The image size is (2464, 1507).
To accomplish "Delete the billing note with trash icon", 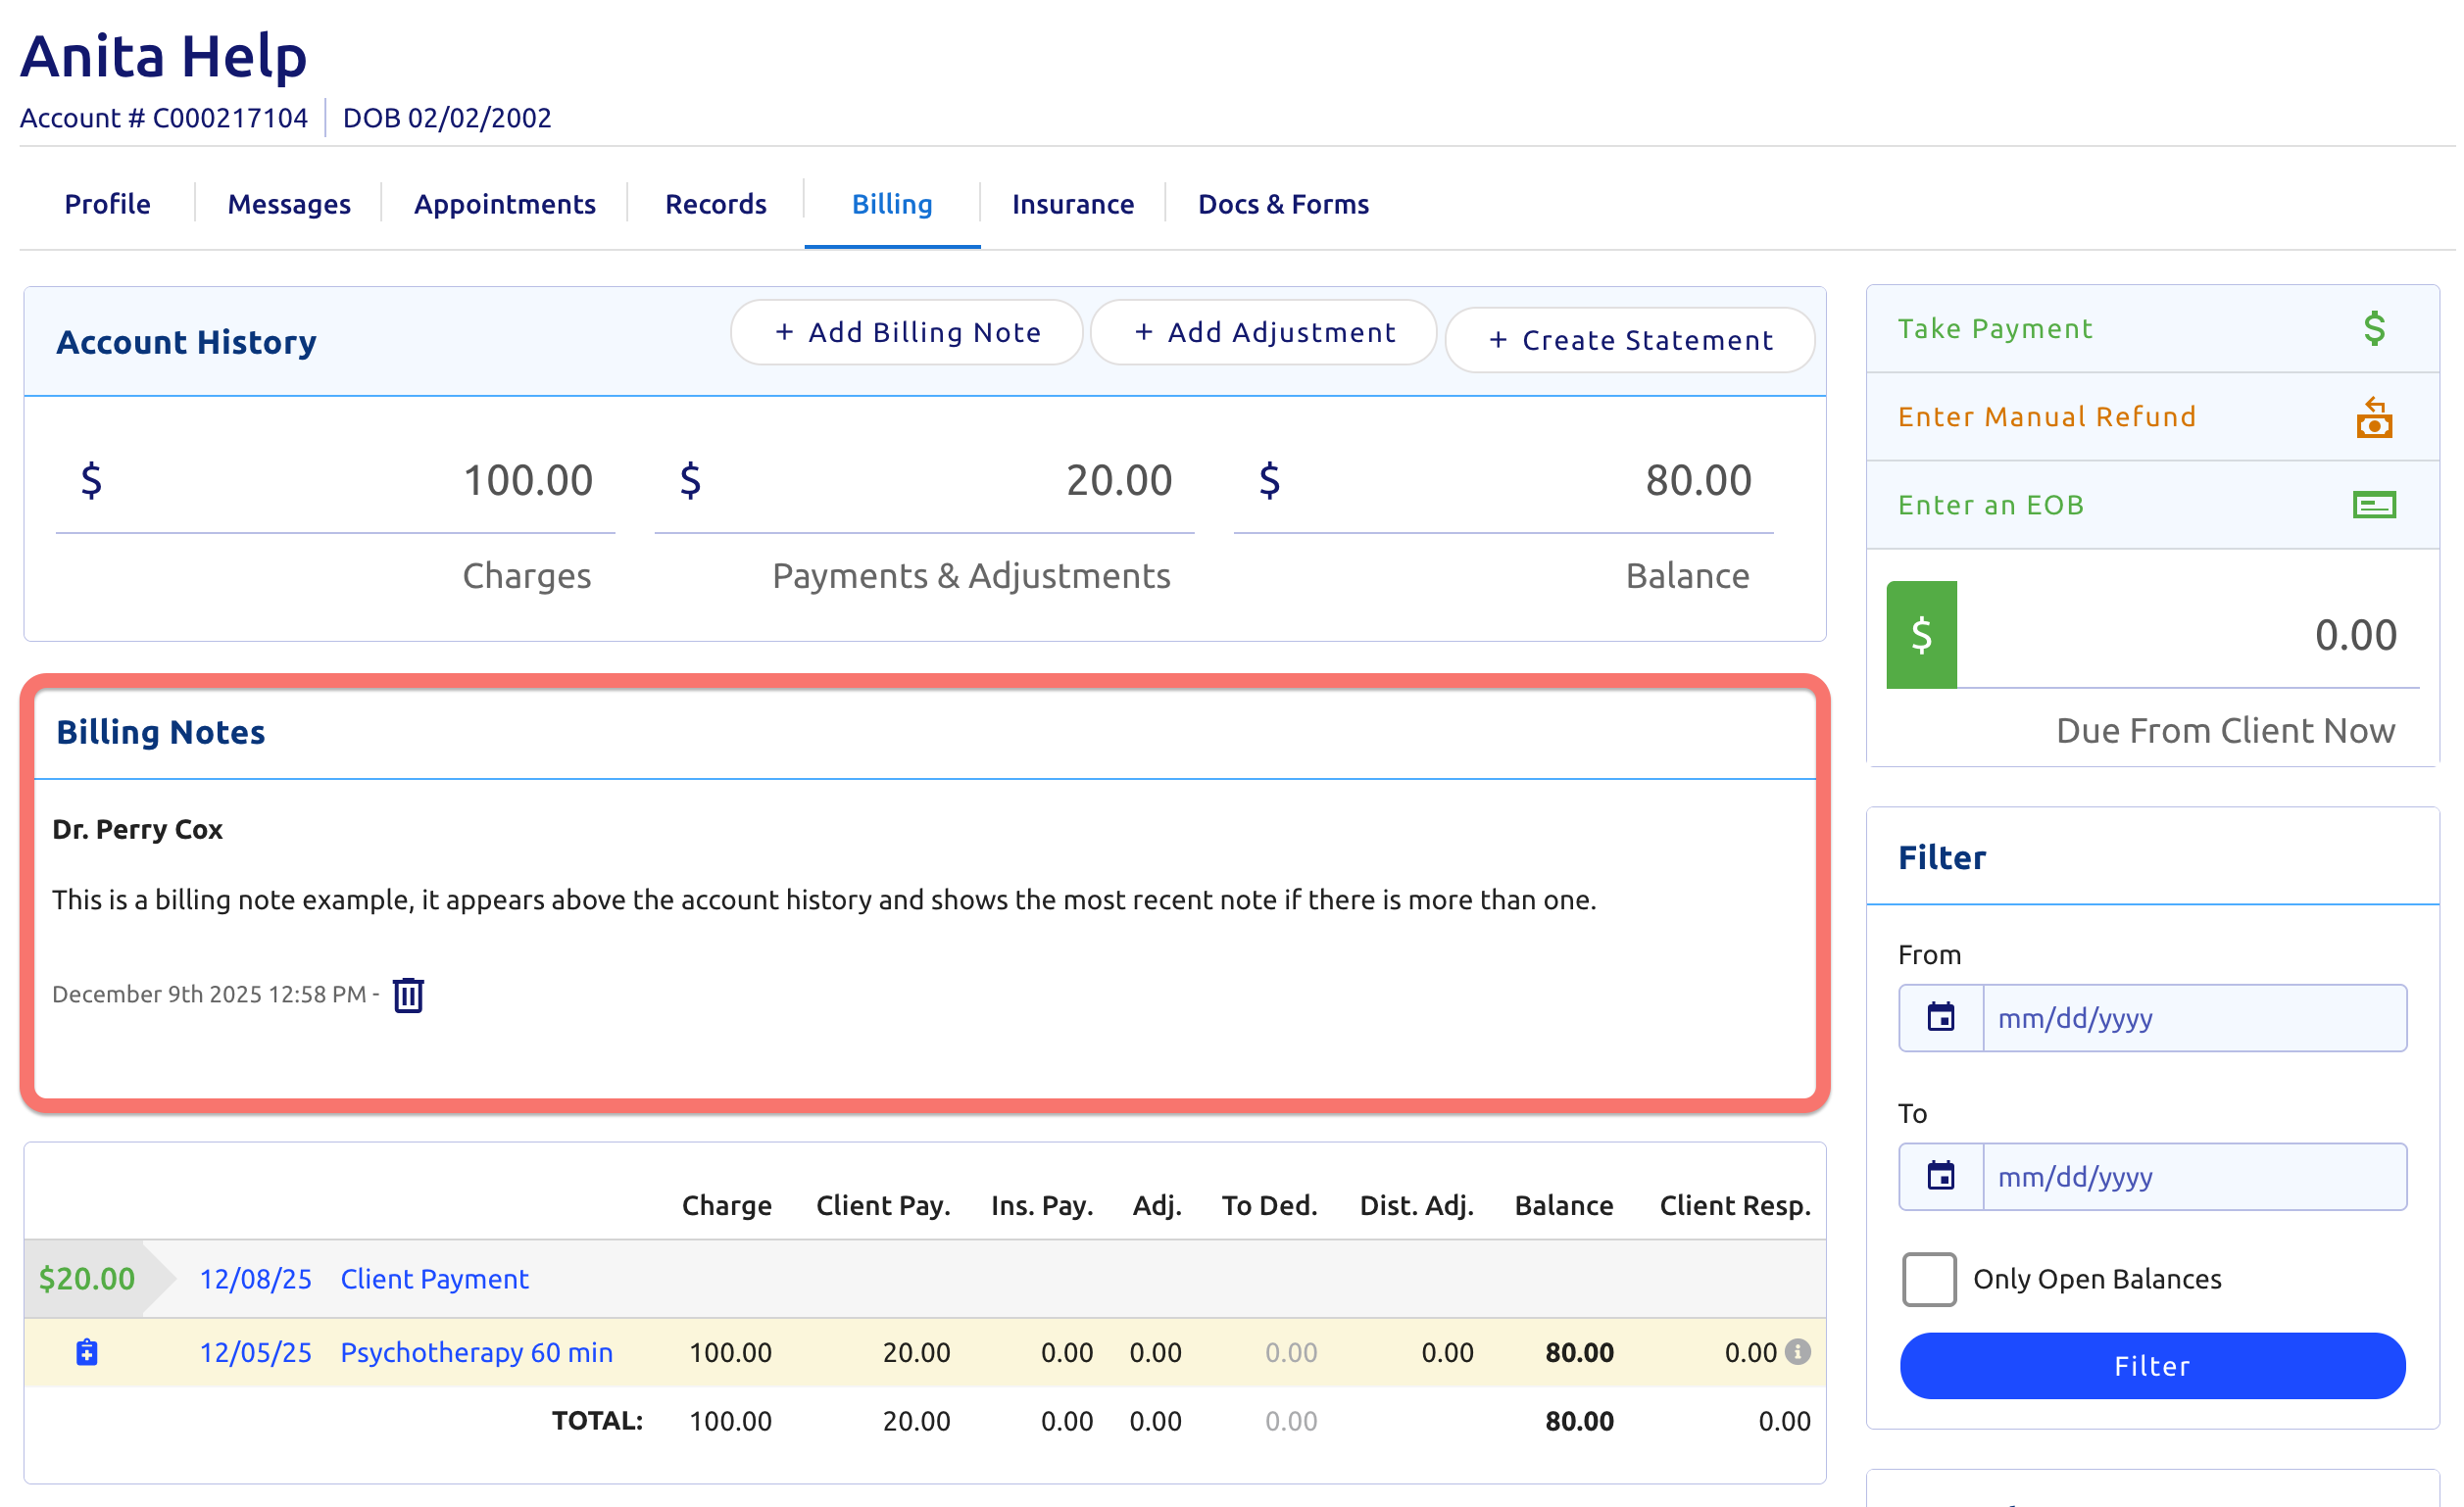I will click(408, 995).
